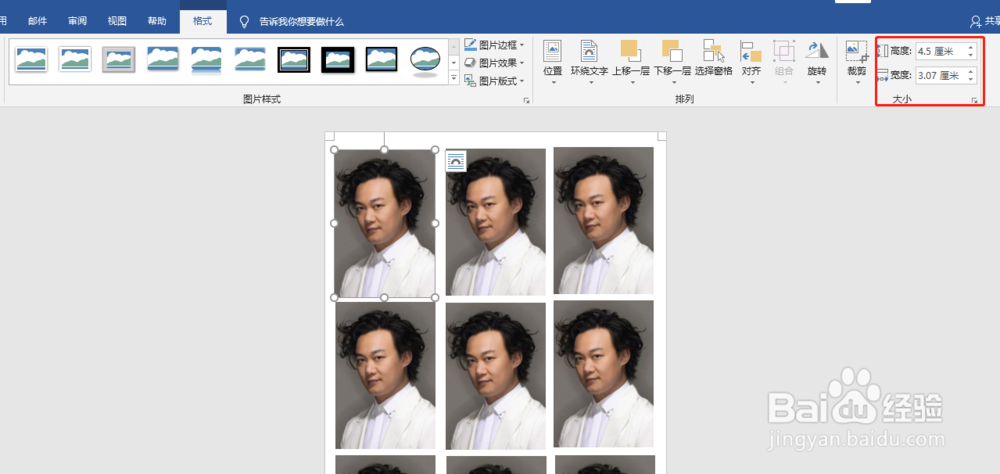1000x474 pixels.
Task: Expand the full picture styles gallery
Action: [454, 77]
